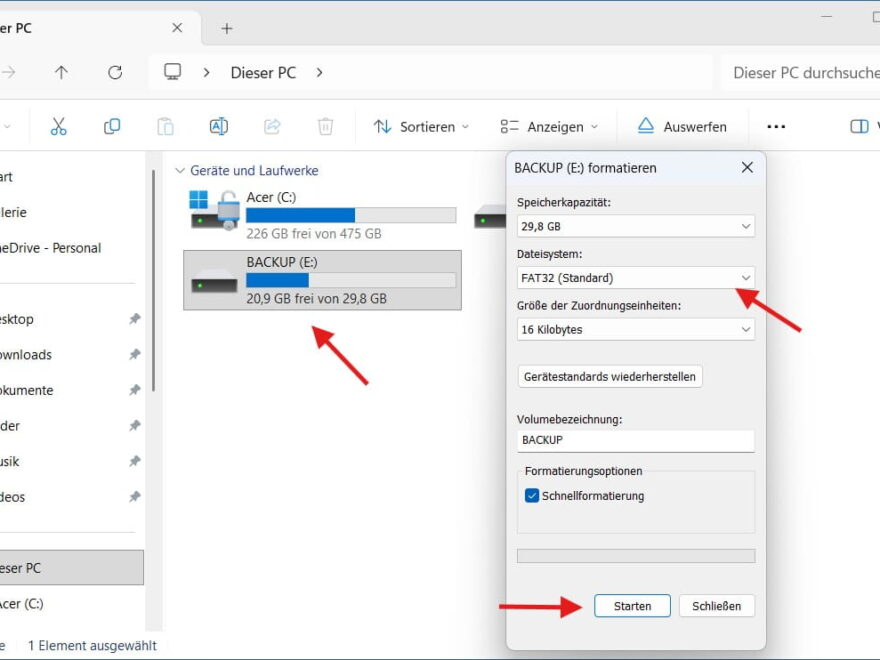This screenshot has width=880, height=660.
Task: Collapse the Geräte und Laufwerke group
Action: coord(180,170)
